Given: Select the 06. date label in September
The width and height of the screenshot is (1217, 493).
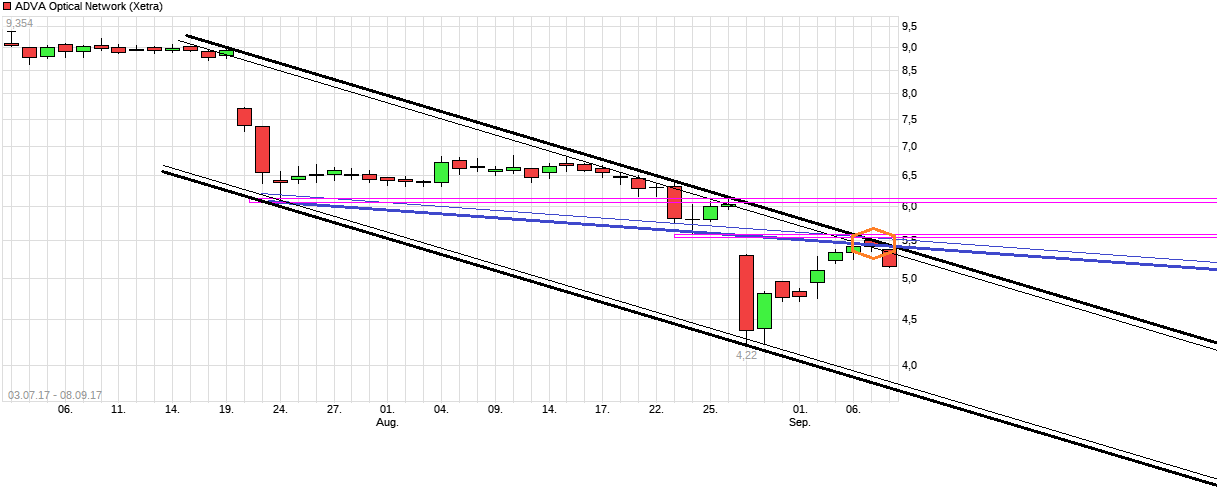Looking at the screenshot, I should (853, 409).
